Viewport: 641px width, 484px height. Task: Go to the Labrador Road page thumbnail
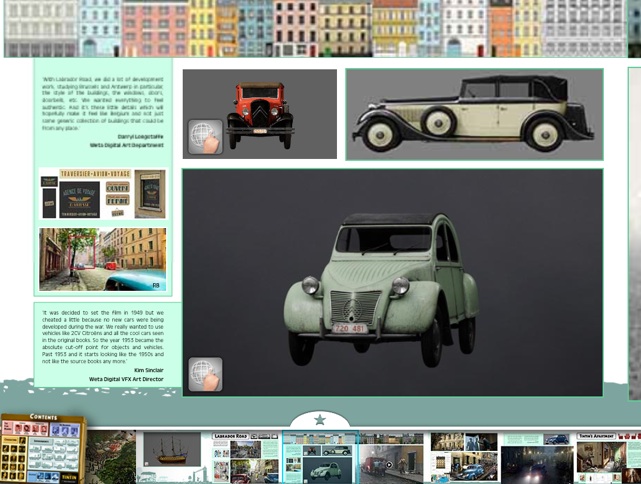tap(245, 458)
